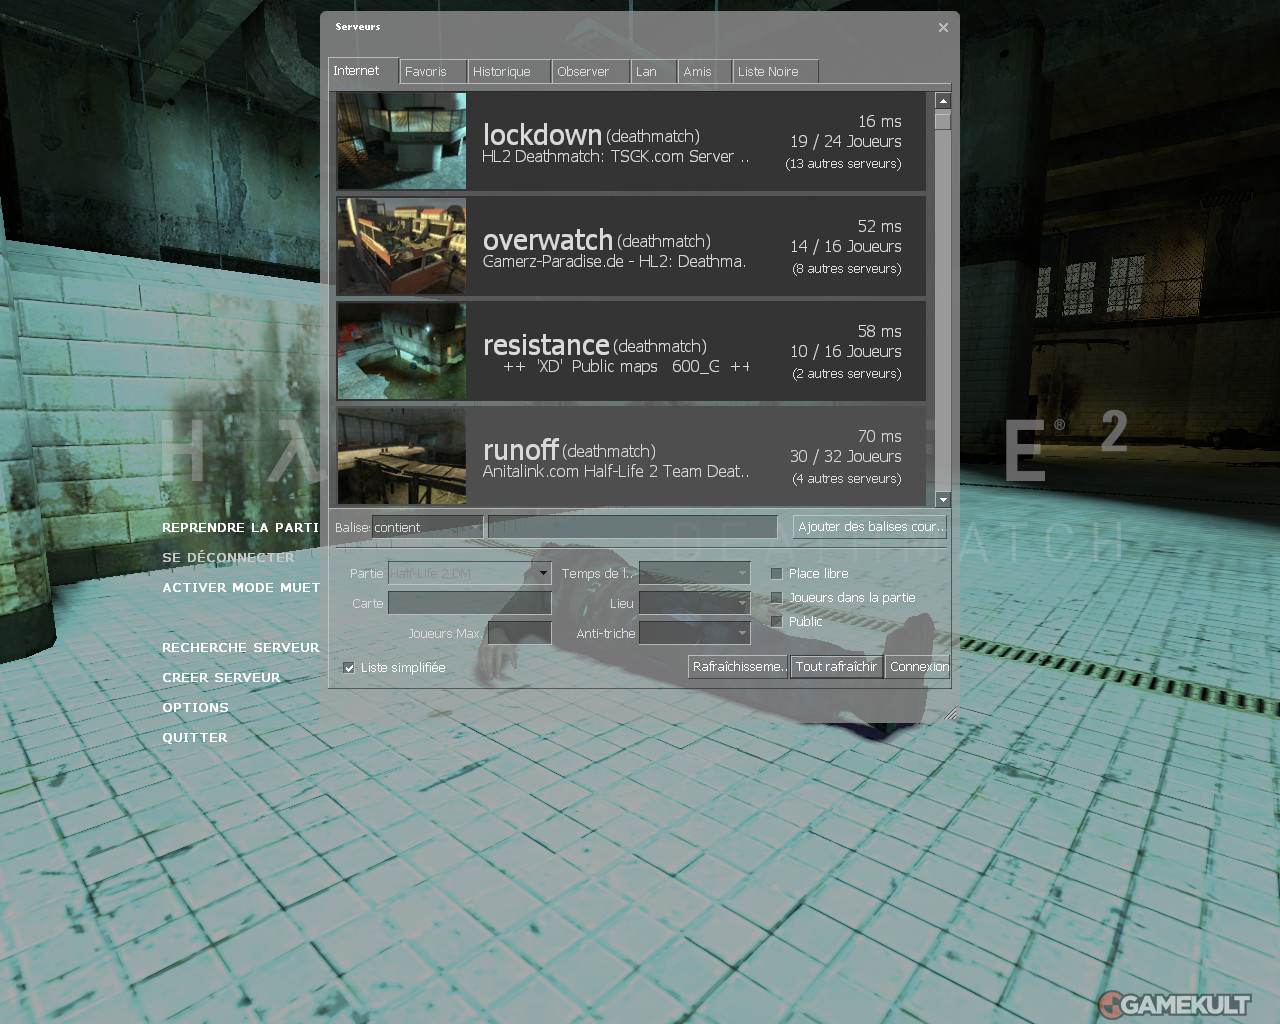Open the Amis tab
The image size is (1280, 1024).
click(x=705, y=72)
